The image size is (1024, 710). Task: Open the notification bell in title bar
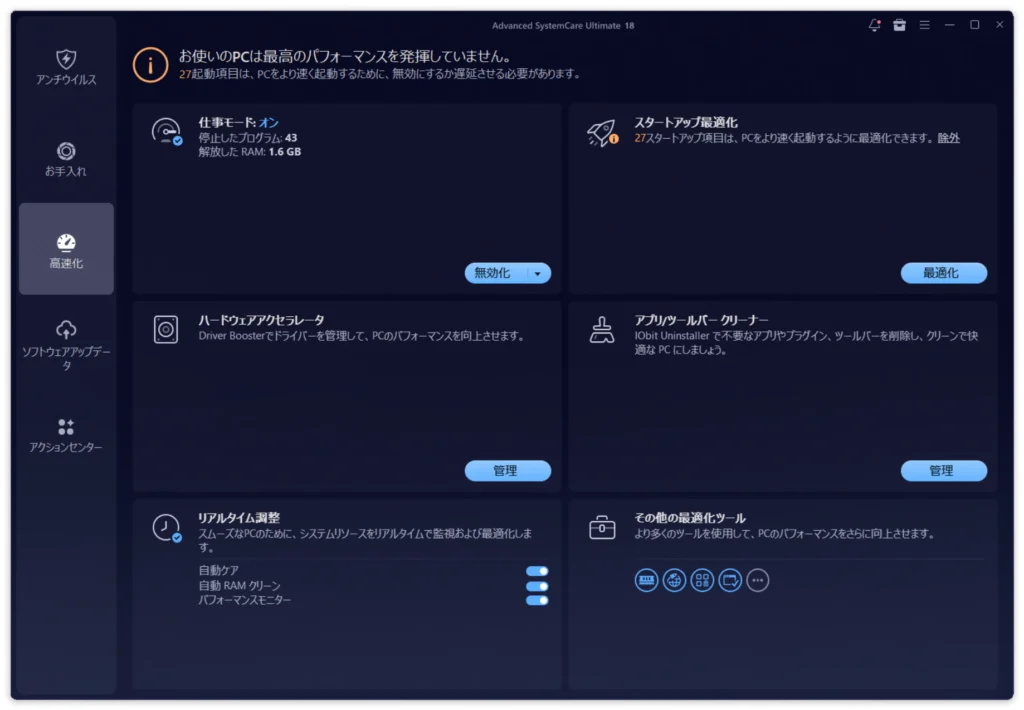click(875, 25)
